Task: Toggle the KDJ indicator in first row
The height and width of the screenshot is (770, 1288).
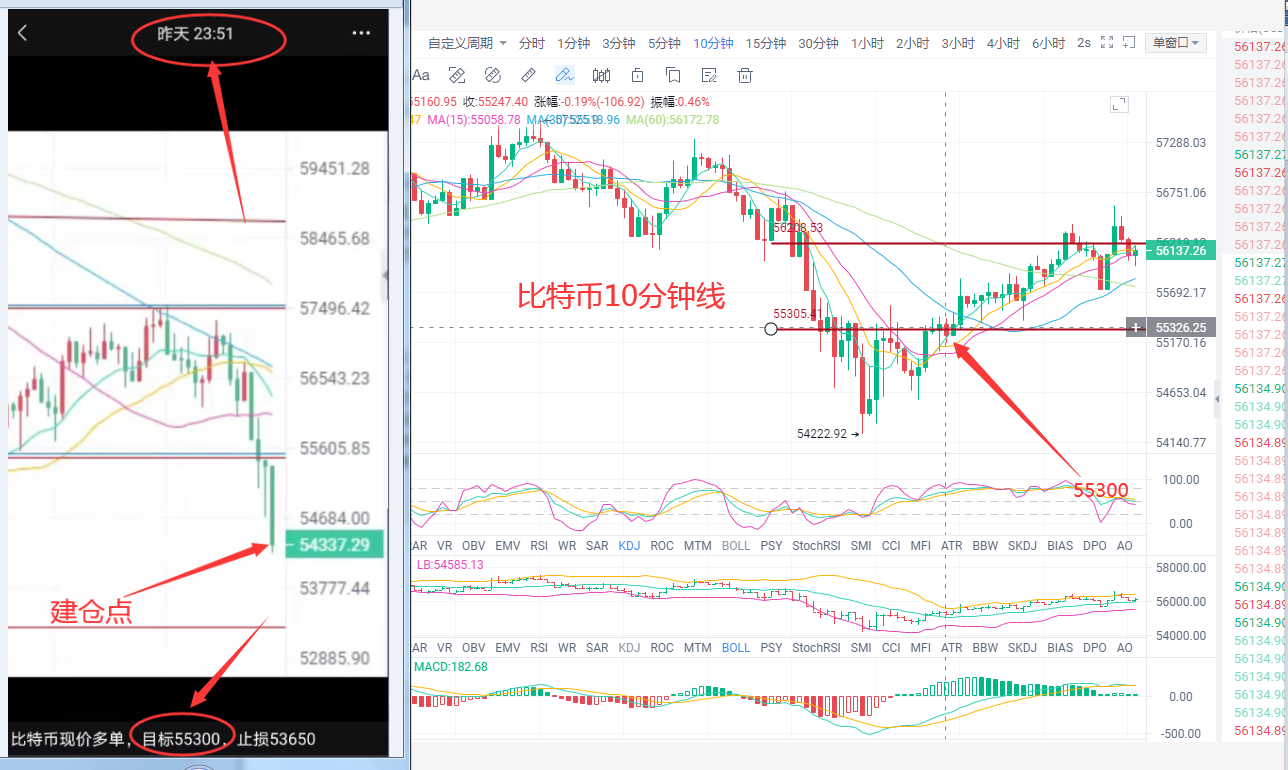Action: (629, 546)
